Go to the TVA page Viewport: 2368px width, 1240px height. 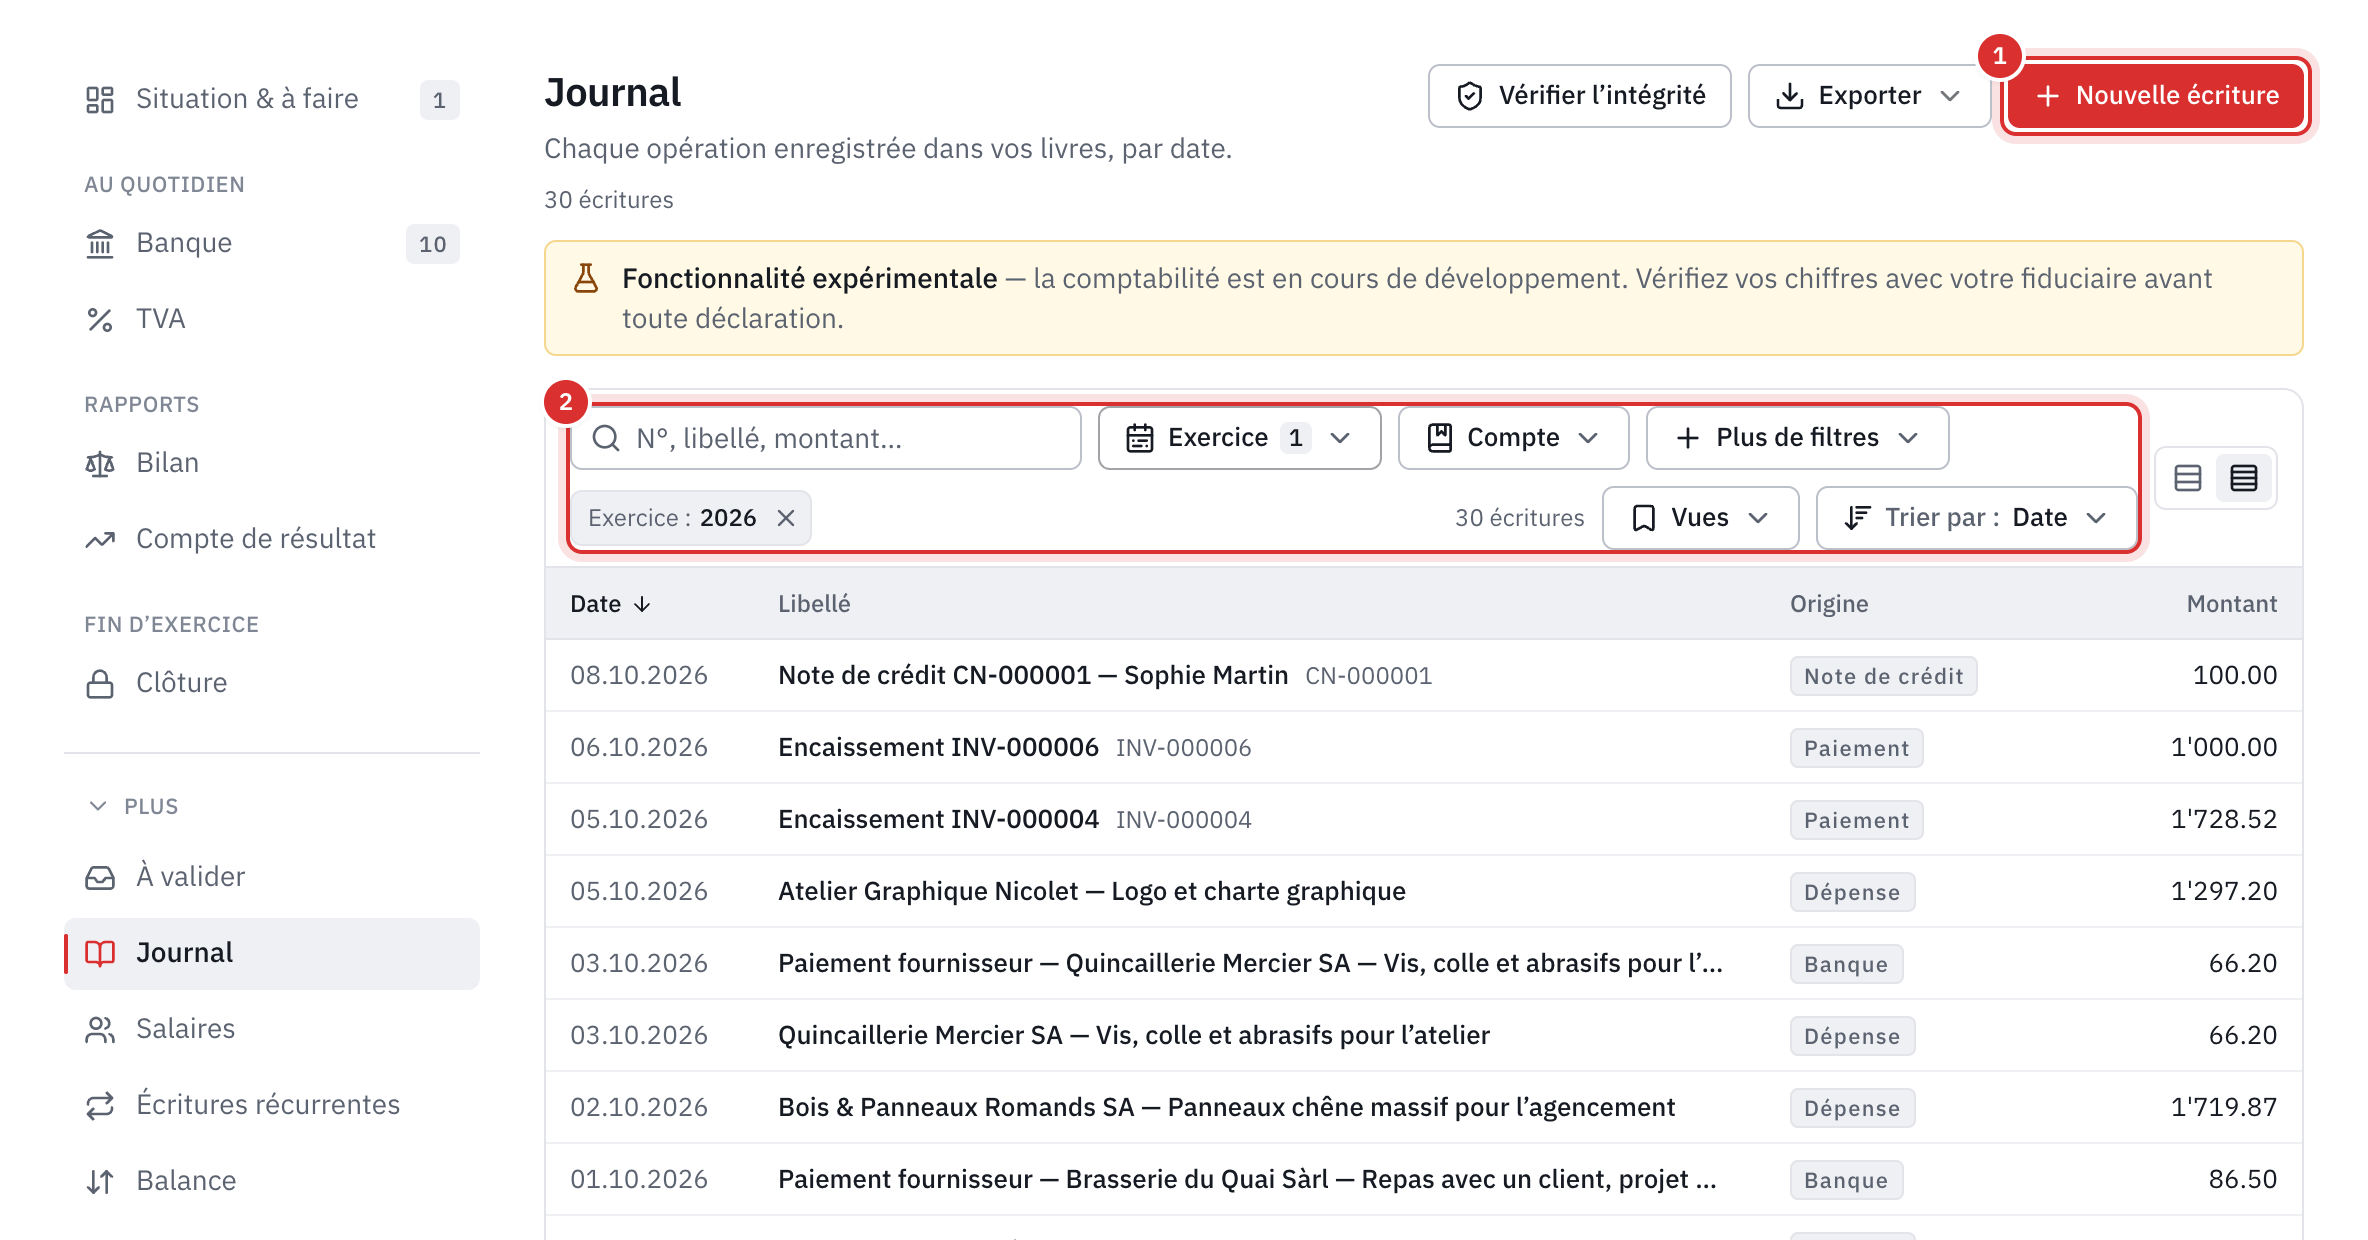[x=271, y=319]
